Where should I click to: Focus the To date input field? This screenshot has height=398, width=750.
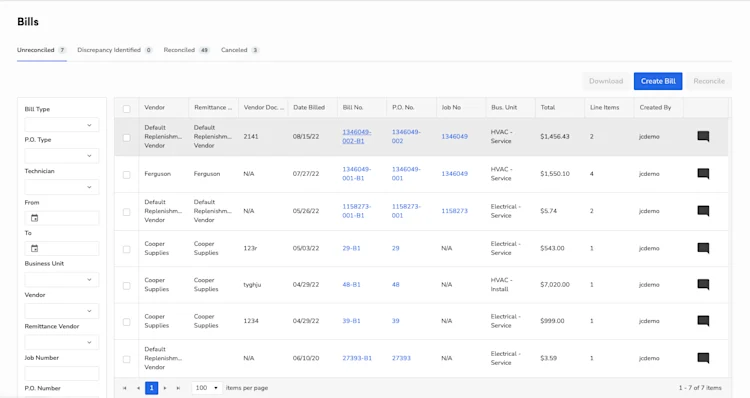[62, 249]
